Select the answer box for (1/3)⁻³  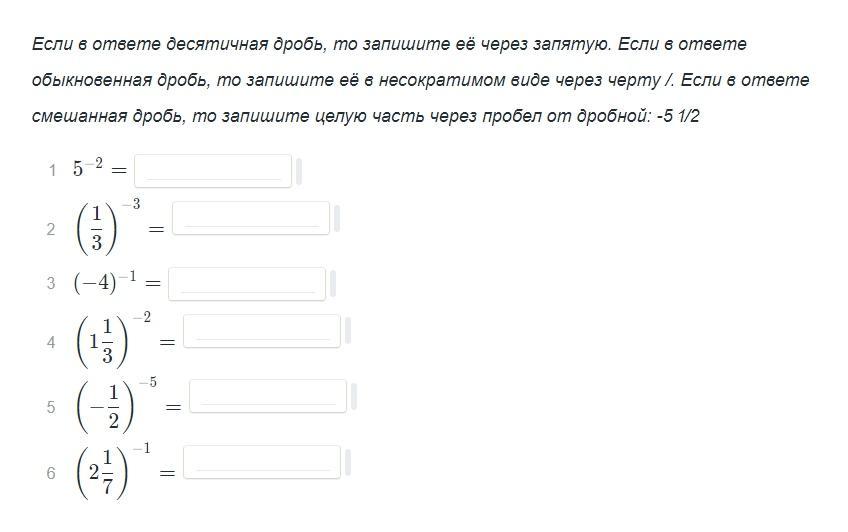pos(251,218)
